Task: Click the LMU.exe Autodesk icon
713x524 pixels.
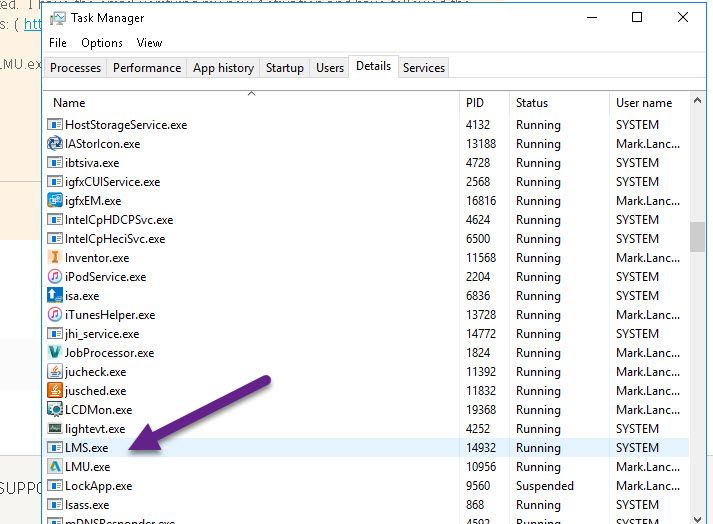Action: pos(55,467)
